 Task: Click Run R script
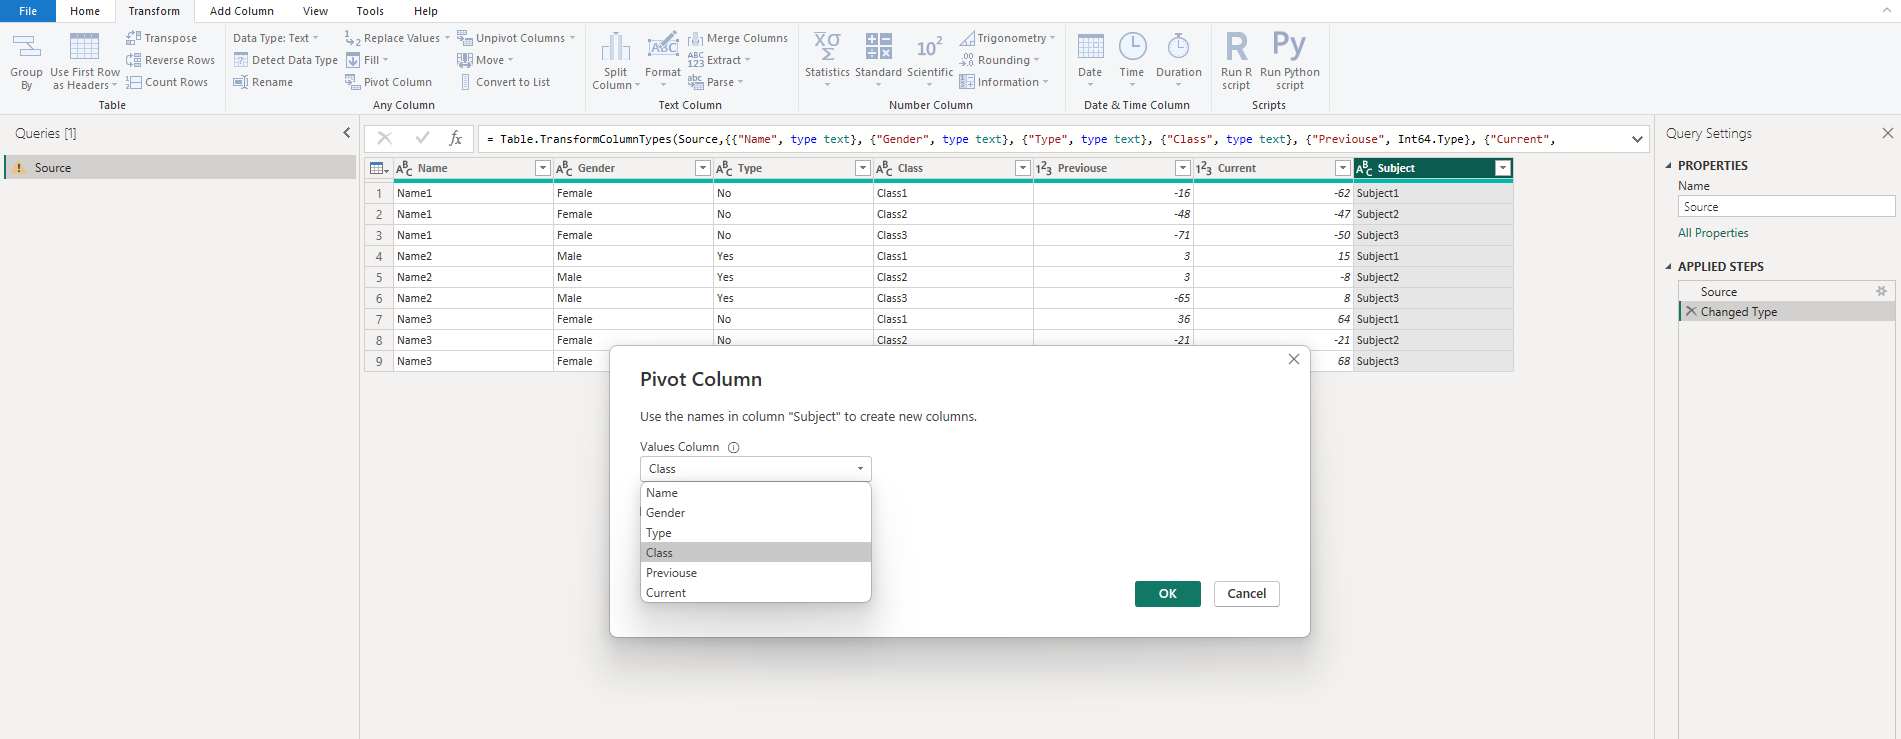(1236, 60)
